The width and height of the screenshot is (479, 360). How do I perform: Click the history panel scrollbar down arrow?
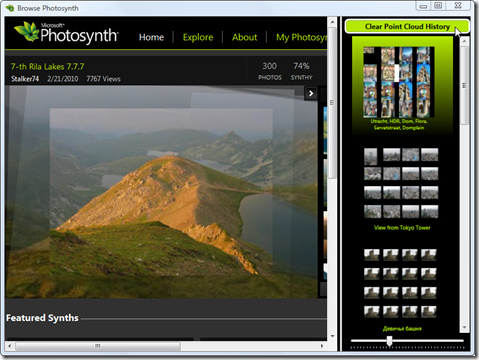pyautogui.click(x=464, y=328)
